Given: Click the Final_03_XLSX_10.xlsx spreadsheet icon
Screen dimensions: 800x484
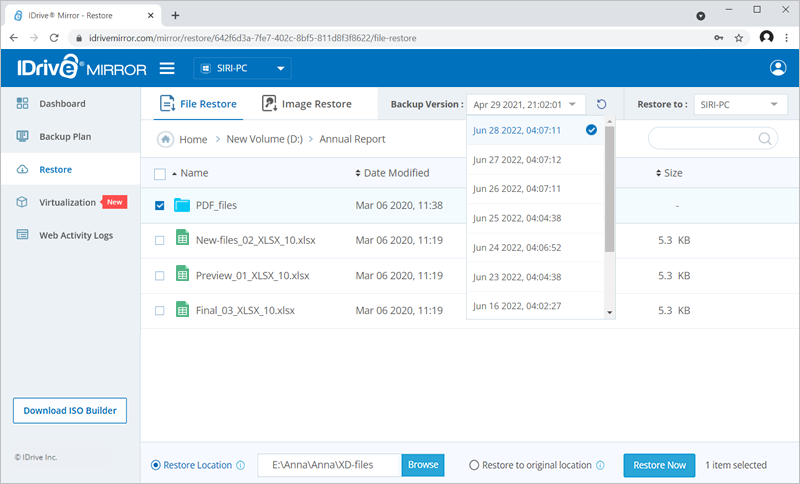Looking at the screenshot, I should point(182,309).
